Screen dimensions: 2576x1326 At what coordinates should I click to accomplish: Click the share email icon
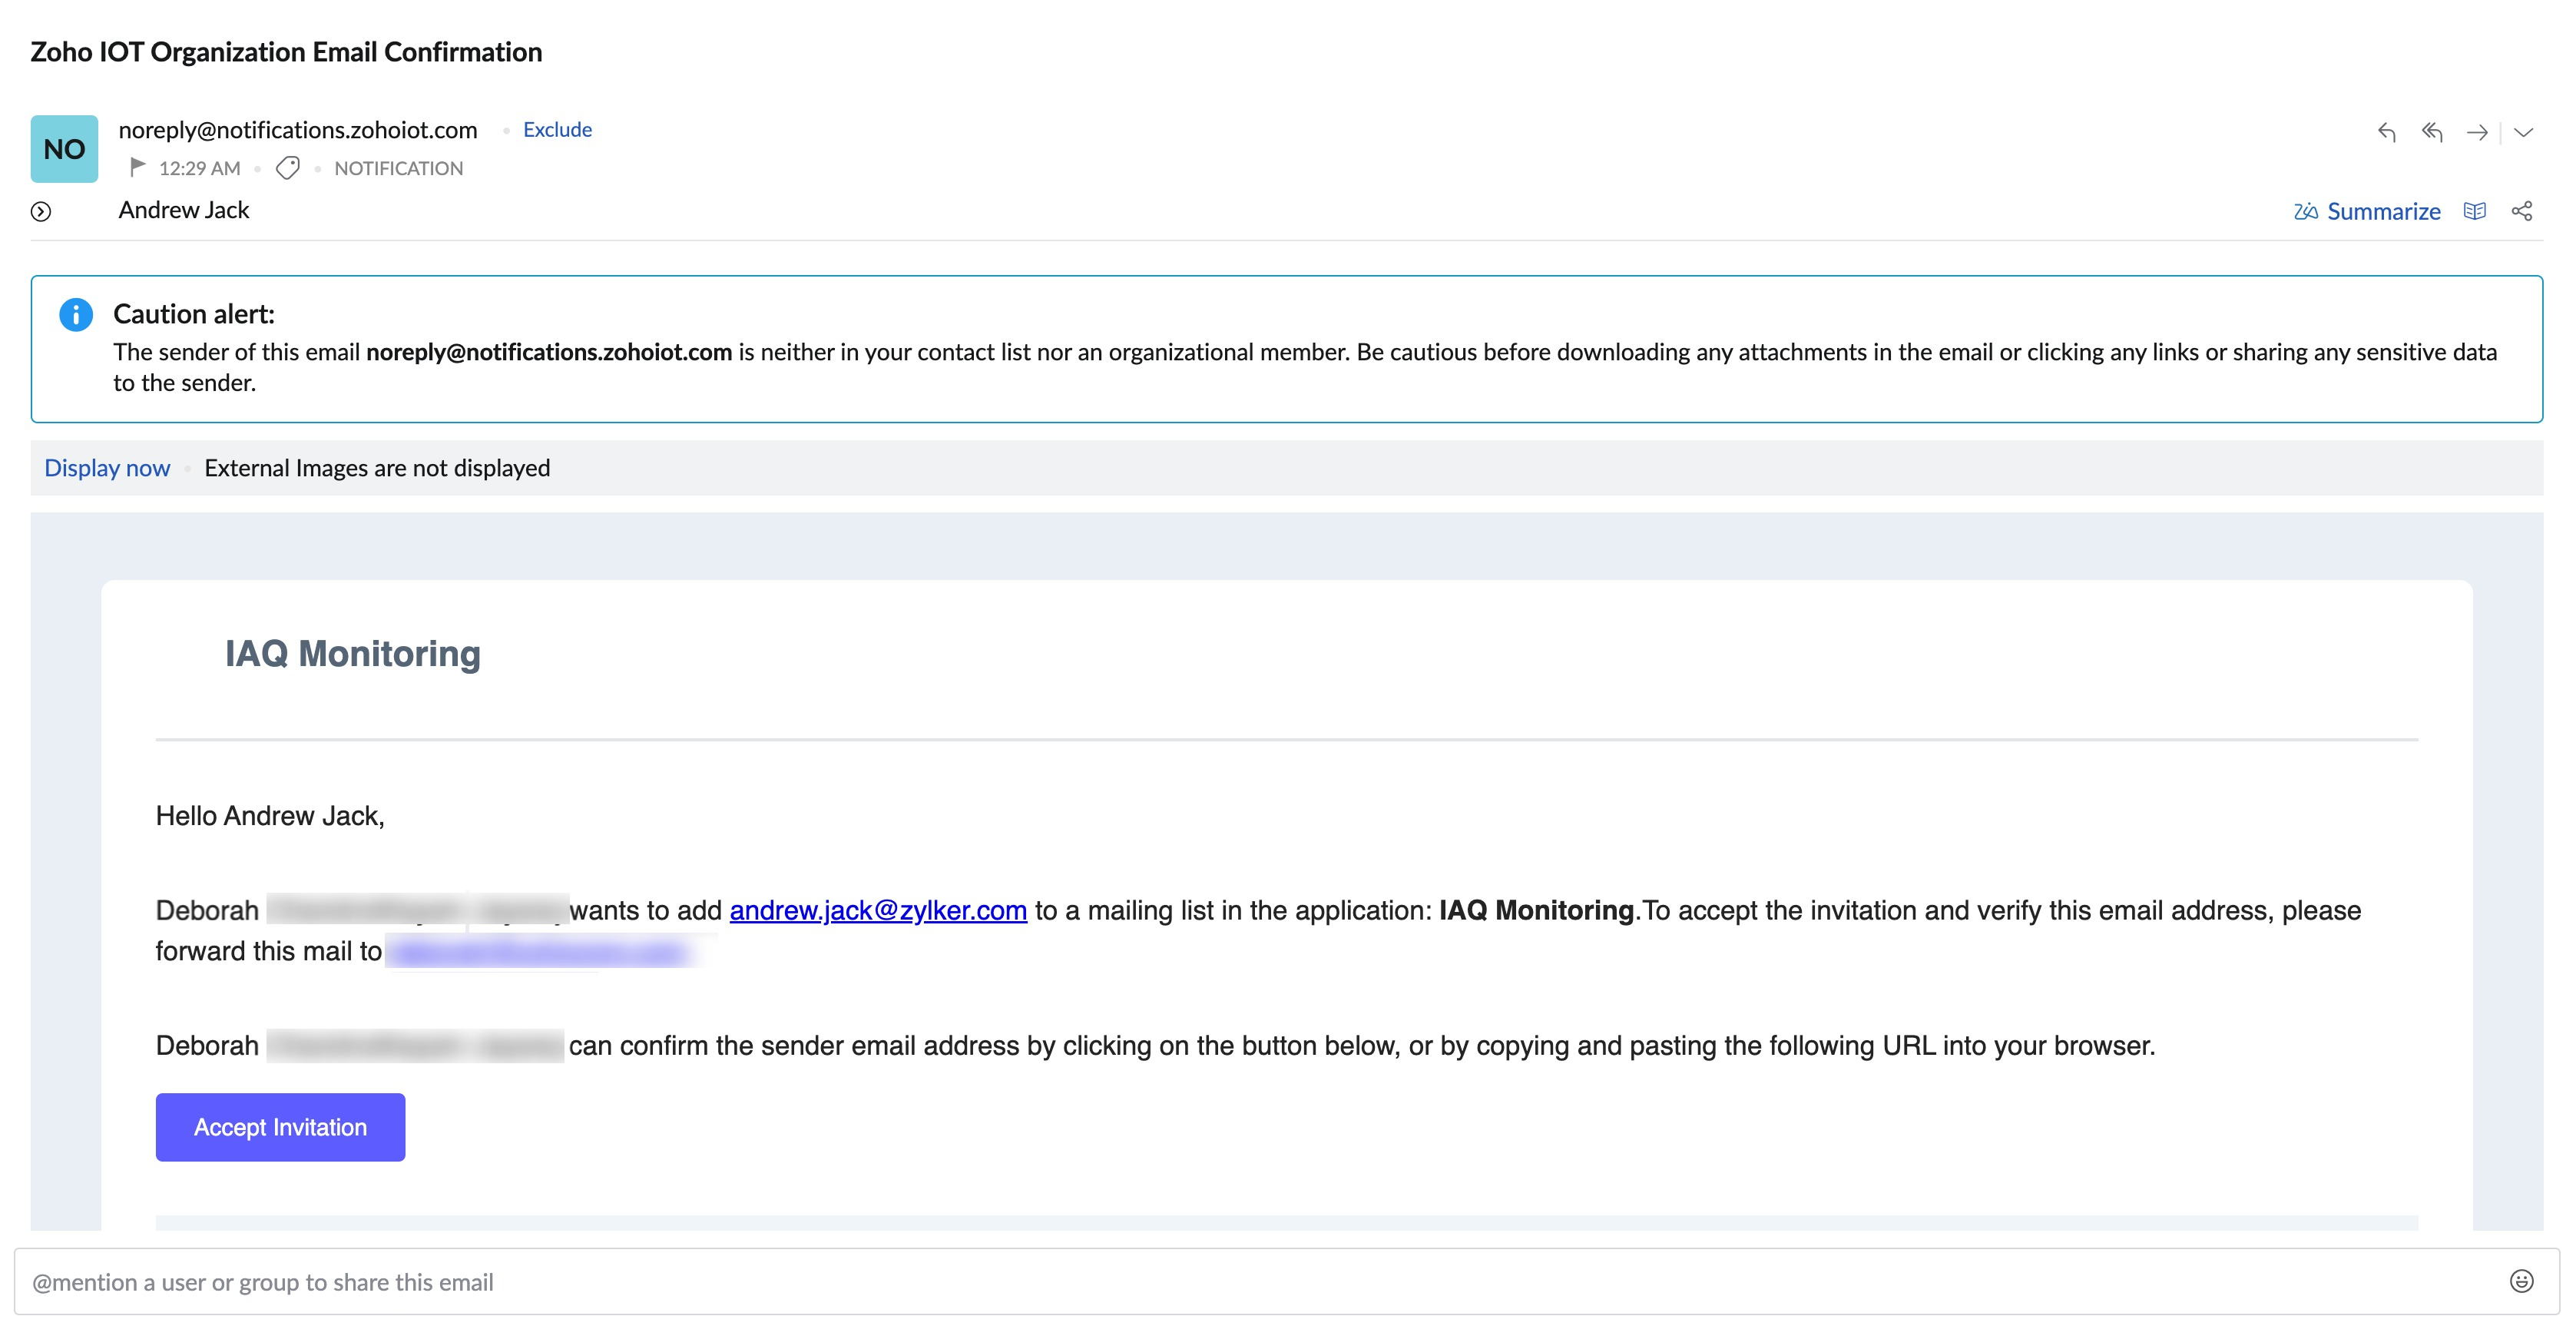(2522, 211)
